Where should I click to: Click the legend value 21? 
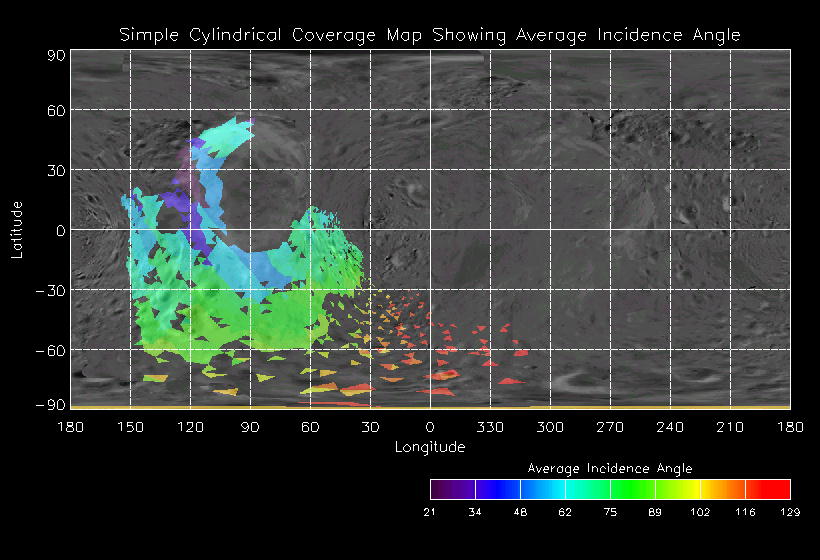430,512
